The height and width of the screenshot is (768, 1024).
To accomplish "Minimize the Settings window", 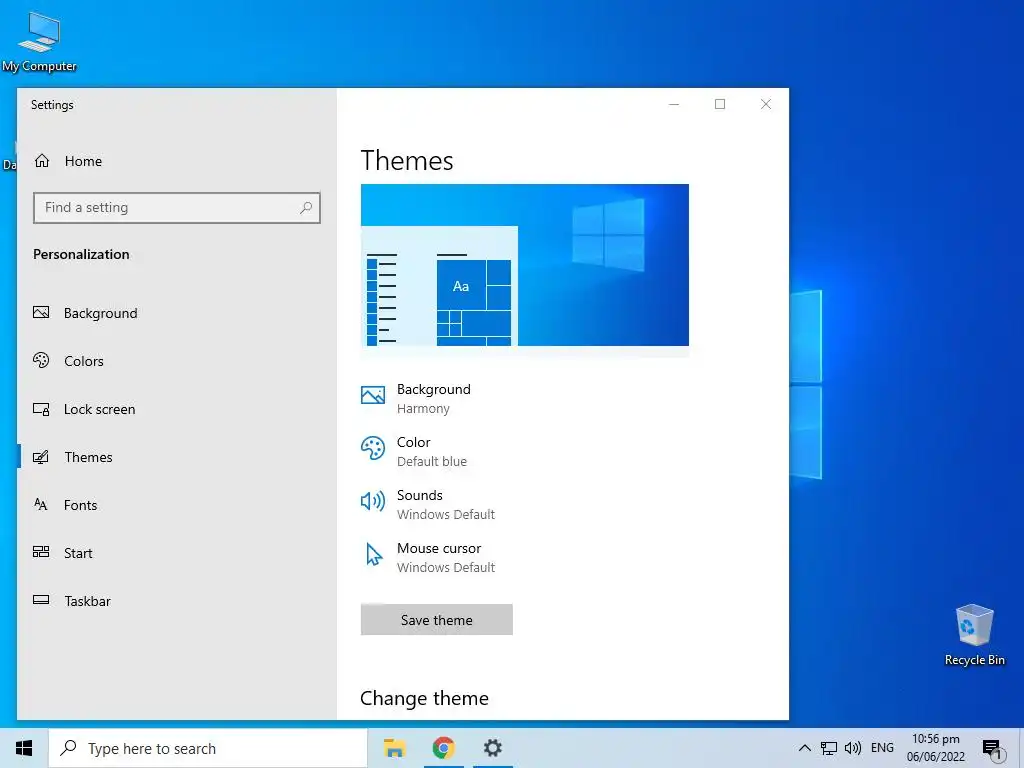I will (674, 104).
